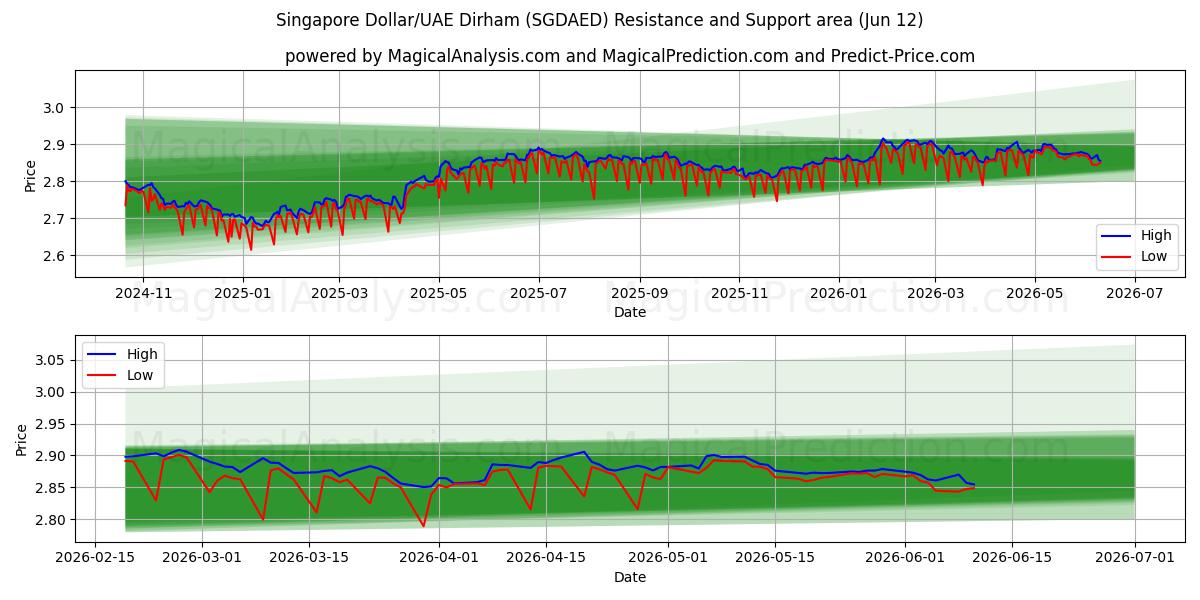
Task: Click the '2026-03-01' x-axis label
Action: [x=202, y=559]
